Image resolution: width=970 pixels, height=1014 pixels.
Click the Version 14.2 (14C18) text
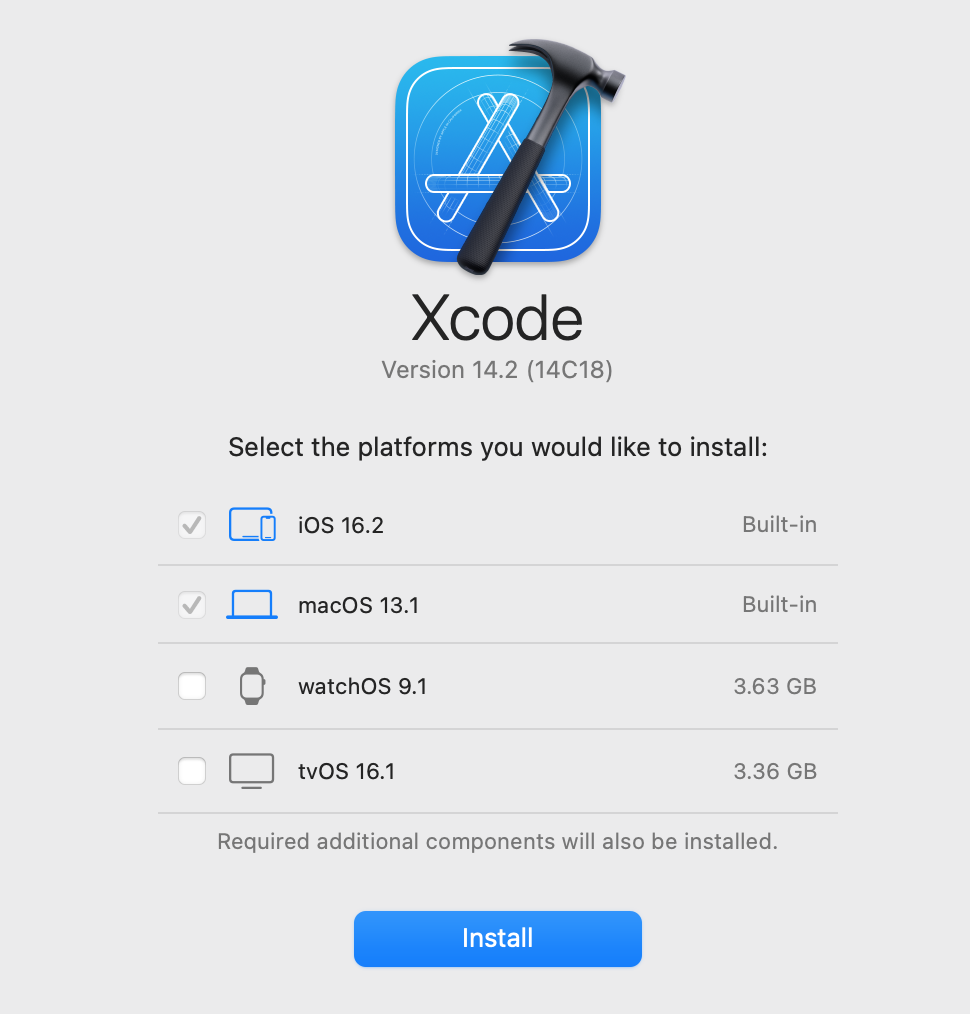click(x=497, y=370)
